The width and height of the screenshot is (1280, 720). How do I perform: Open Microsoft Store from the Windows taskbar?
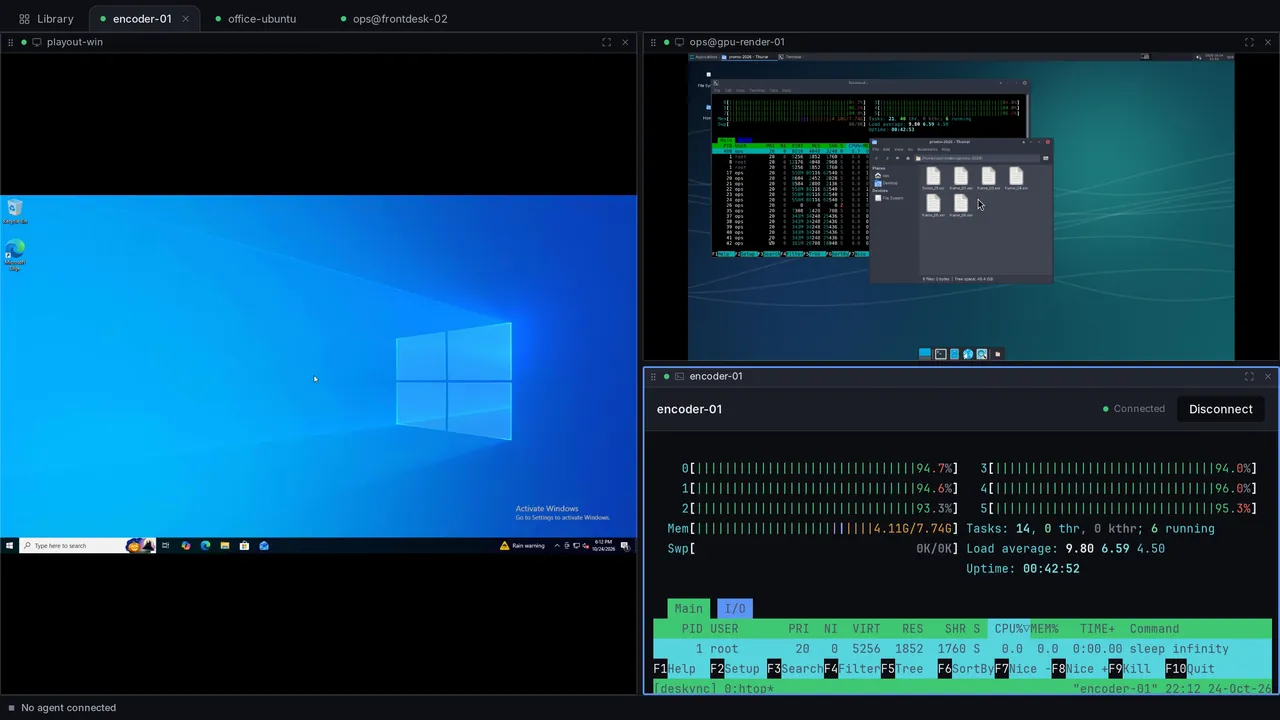[x=244, y=546]
